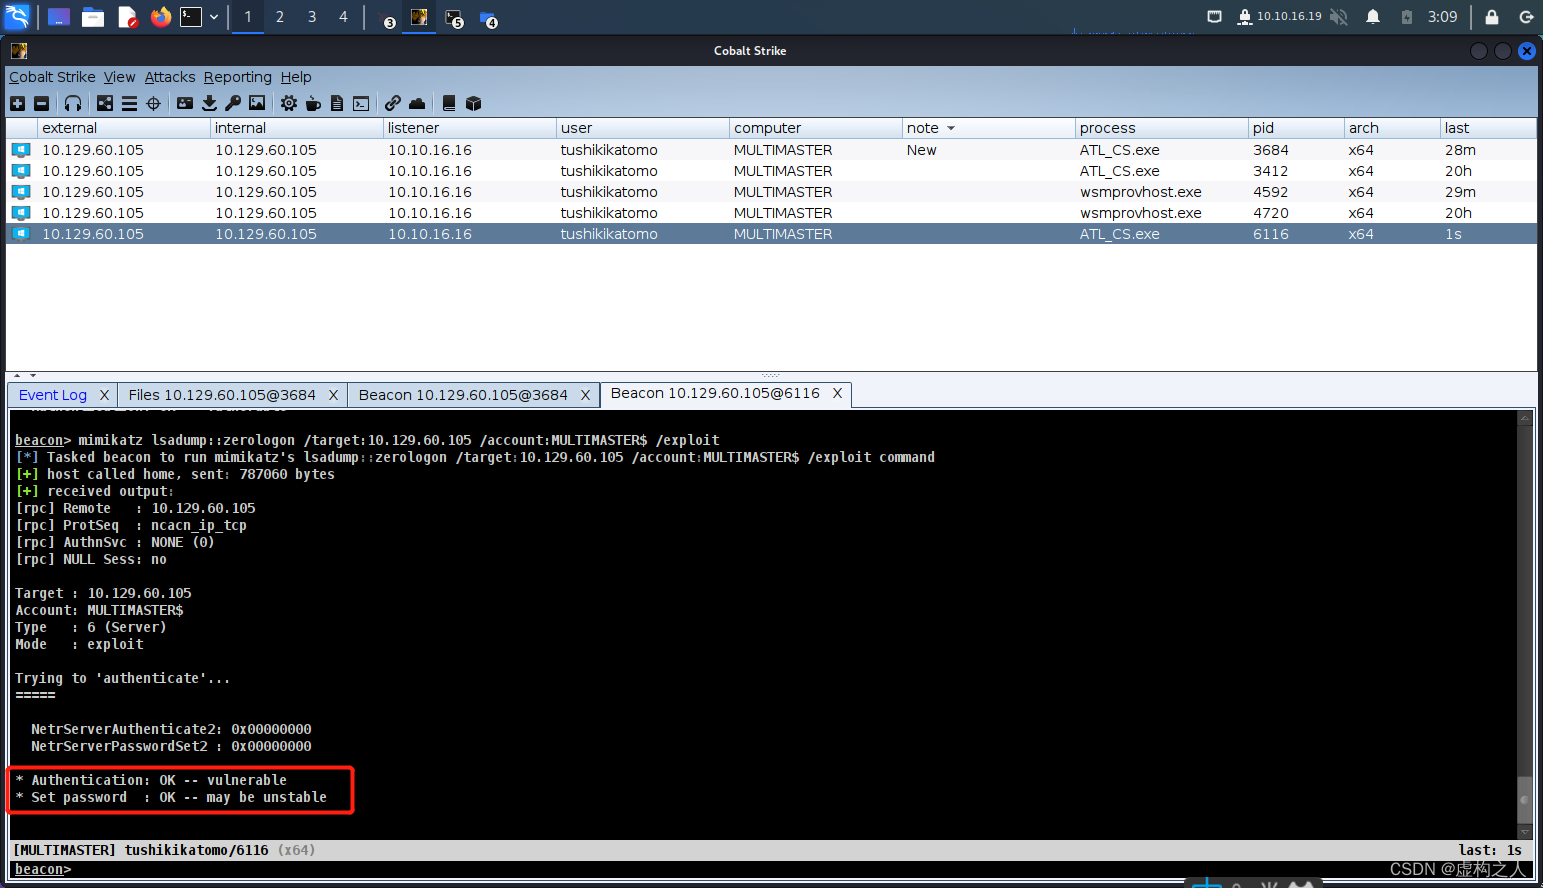Open screenshots via the picture icon
Viewport: 1543px width, 888px height.
click(x=257, y=103)
